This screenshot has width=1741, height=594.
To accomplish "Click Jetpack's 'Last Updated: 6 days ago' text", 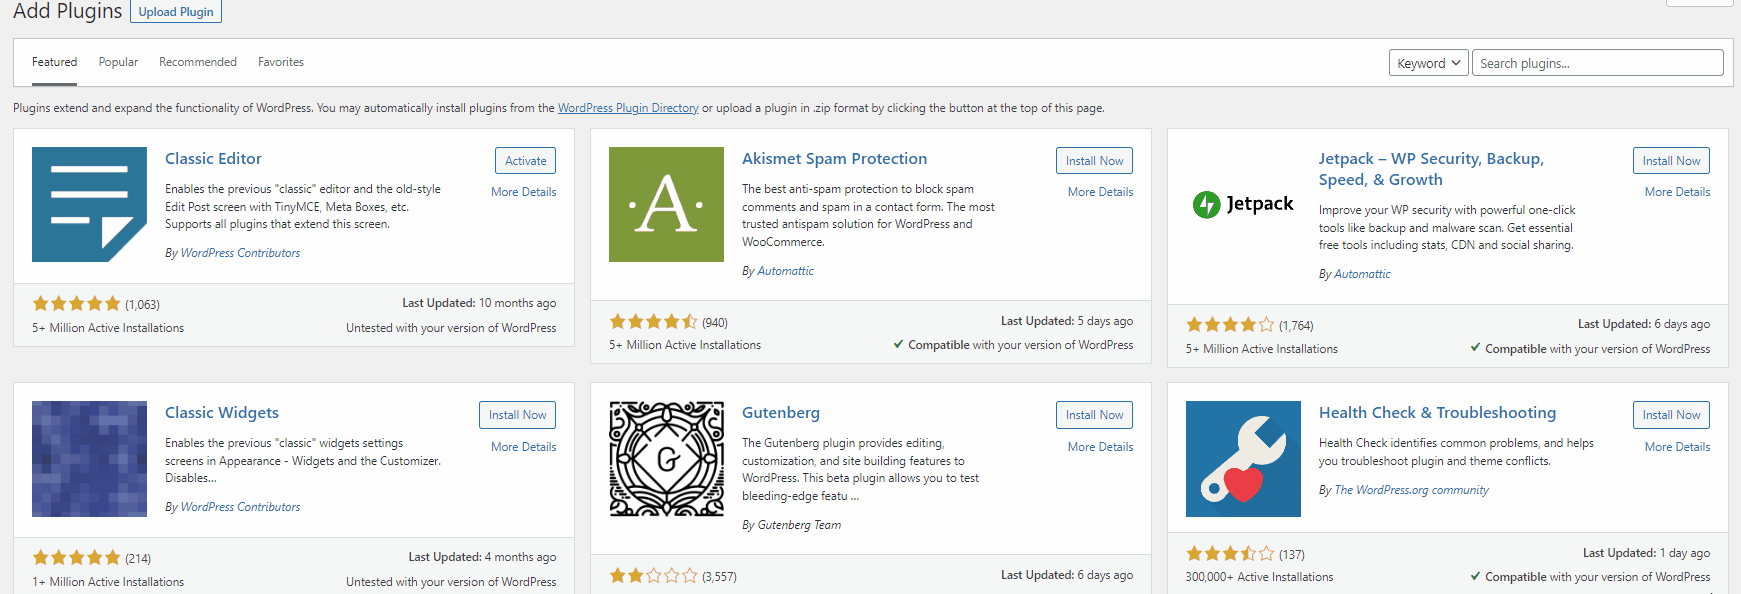I will pyautogui.click(x=1644, y=324).
